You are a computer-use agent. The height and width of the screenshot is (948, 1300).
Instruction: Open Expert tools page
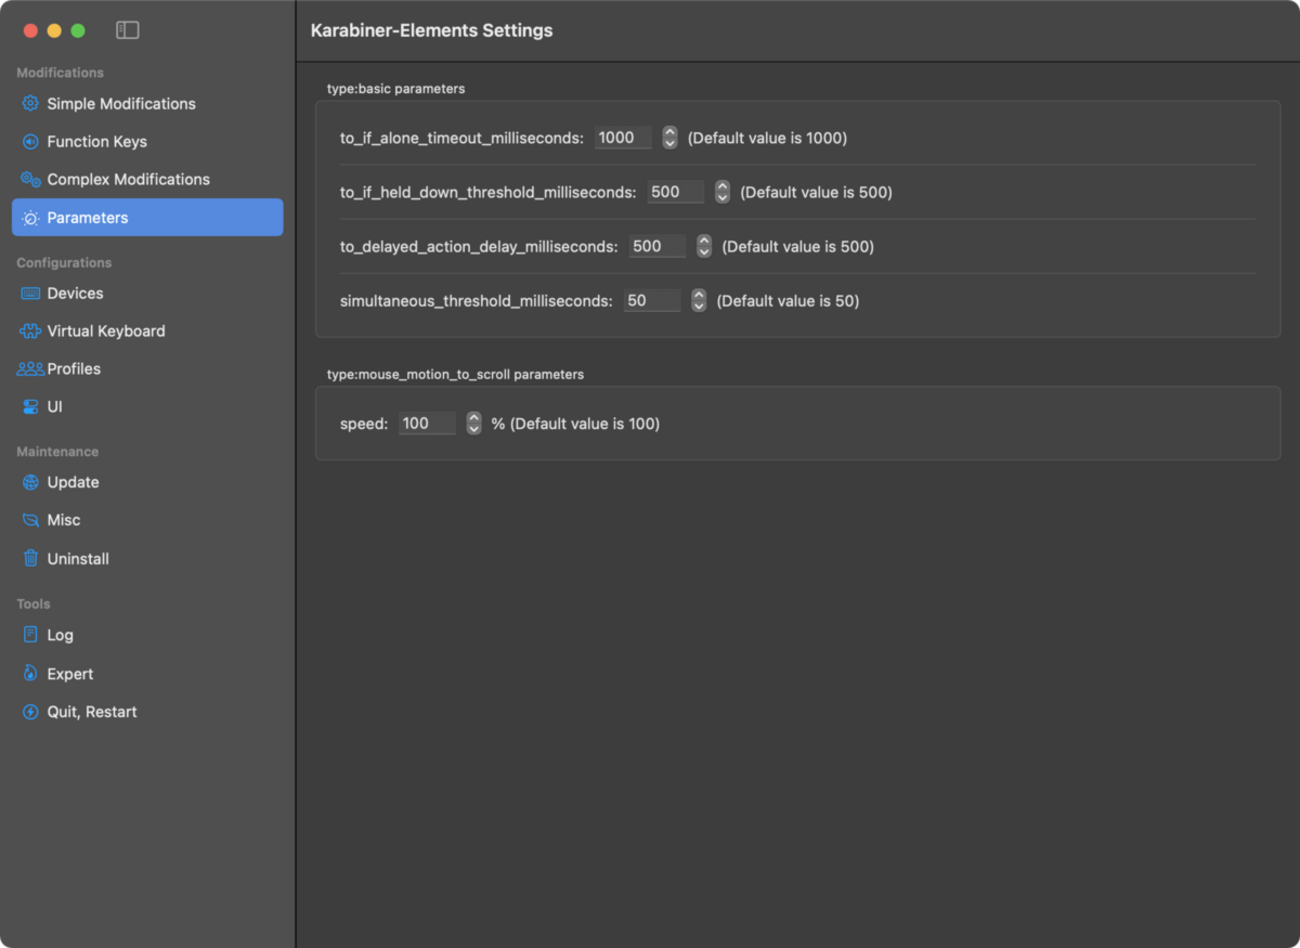[147, 673]
